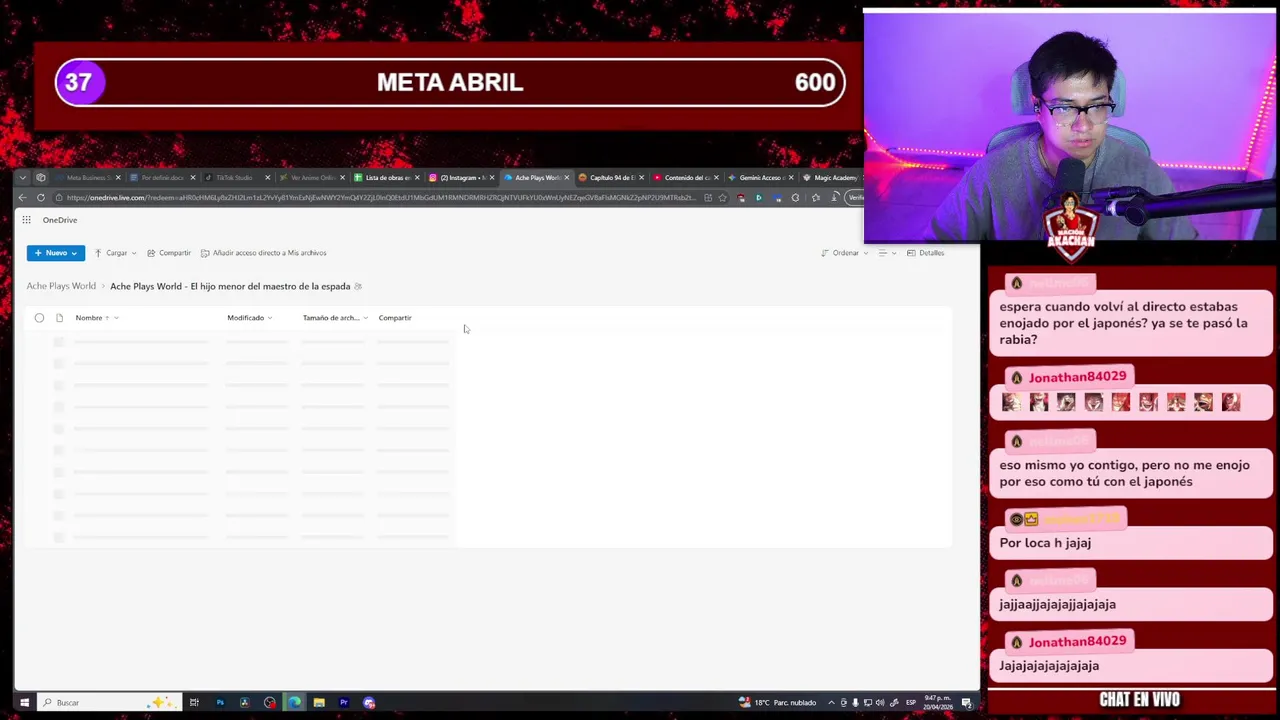
Task: Toggle the select-all files circle
Action: pos(39,318)
